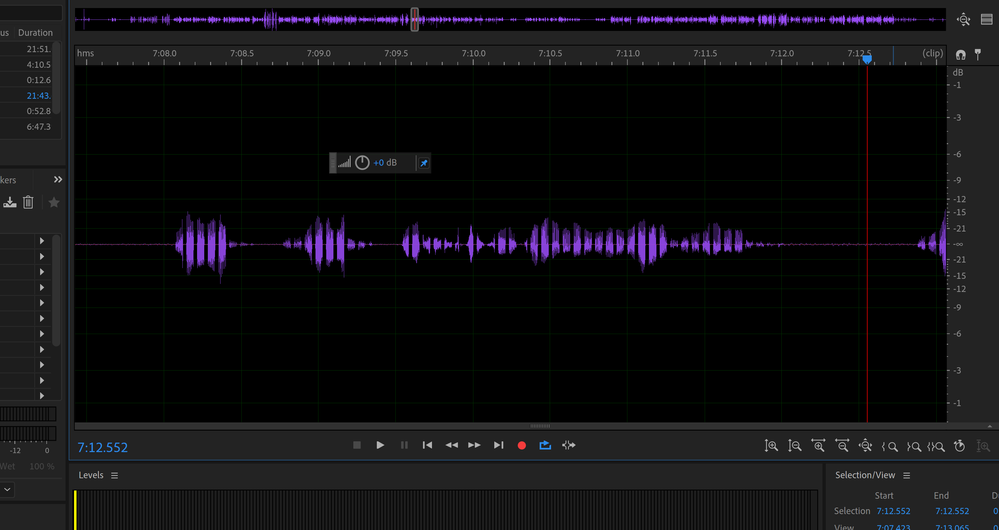Toggle the HUD pin button
The image size is (999, 530).
pos(424,163)
